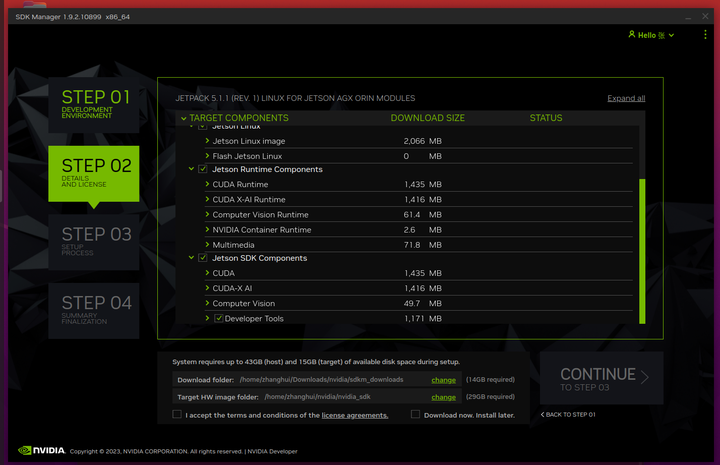Expand NVIDIA Container Runtime row
Screen dimensions: 720x465
[x=207, y=230]
